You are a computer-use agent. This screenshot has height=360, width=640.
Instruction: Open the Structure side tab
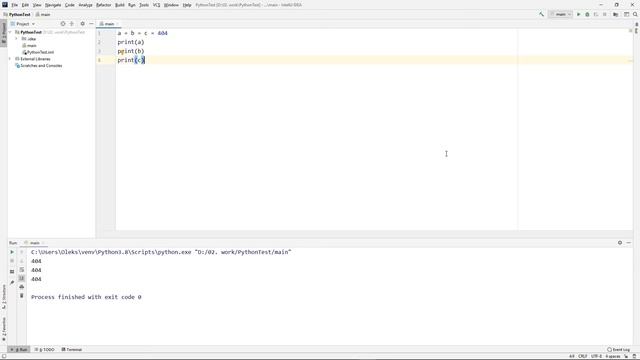pos(4,297)
